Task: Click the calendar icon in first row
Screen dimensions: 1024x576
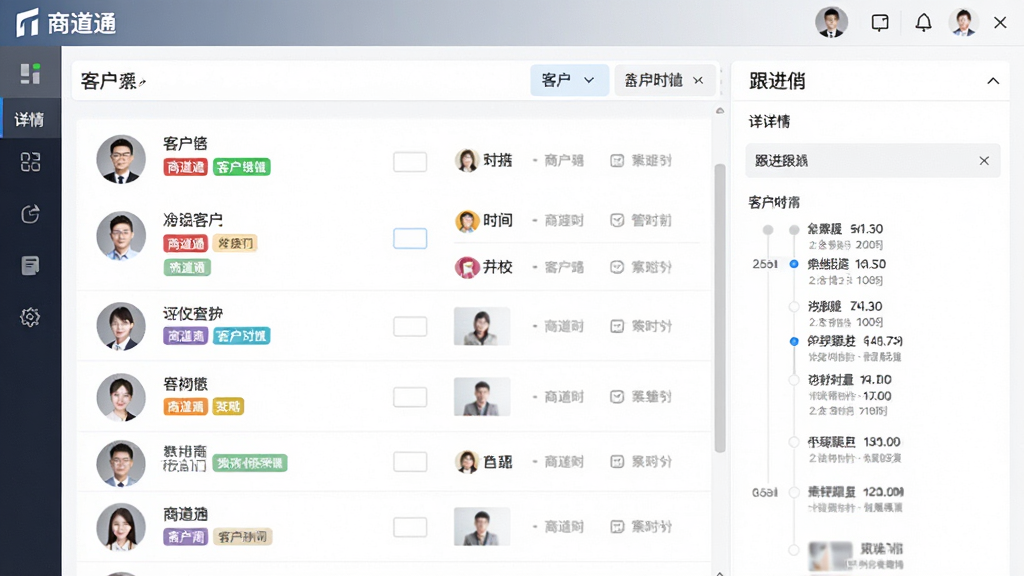Action: pyautogui.click(x=617, y=161)
